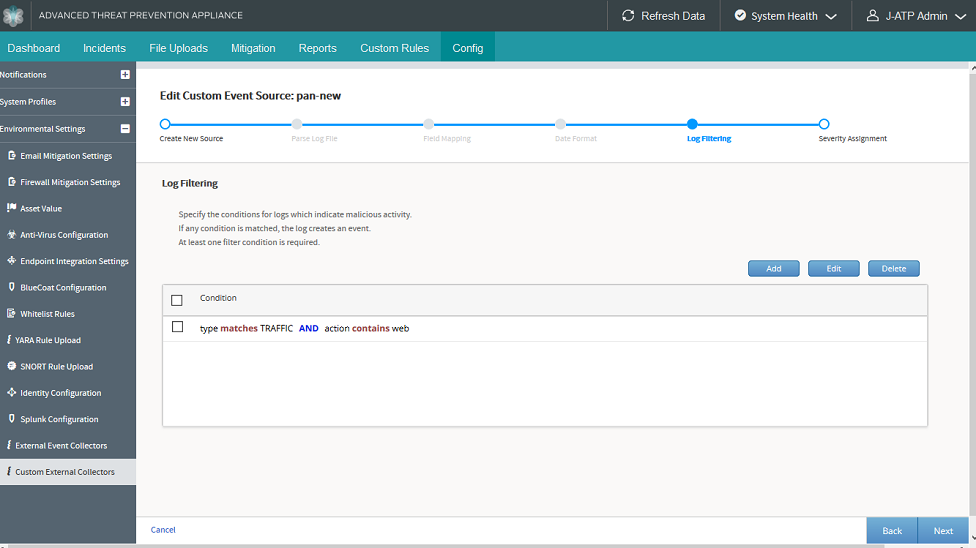976x548 pixels.
Task: Select the Config tab
Action: [467, 48]
